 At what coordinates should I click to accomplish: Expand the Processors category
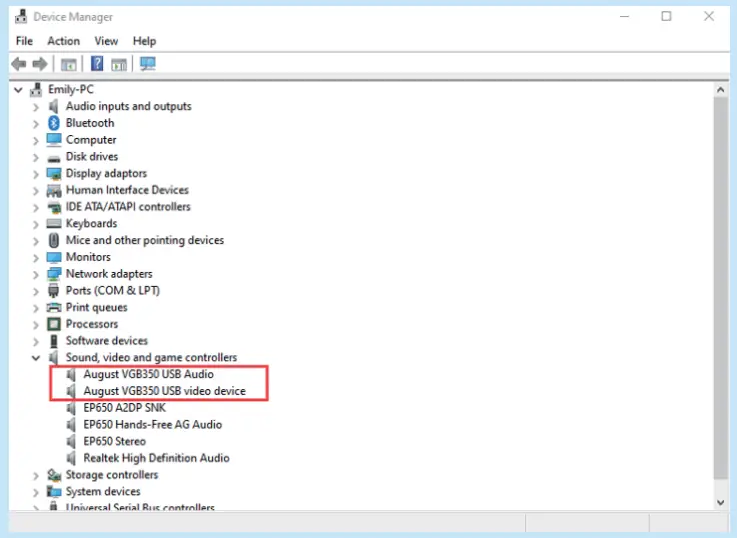pyautogui.click(x=36, y=325)
